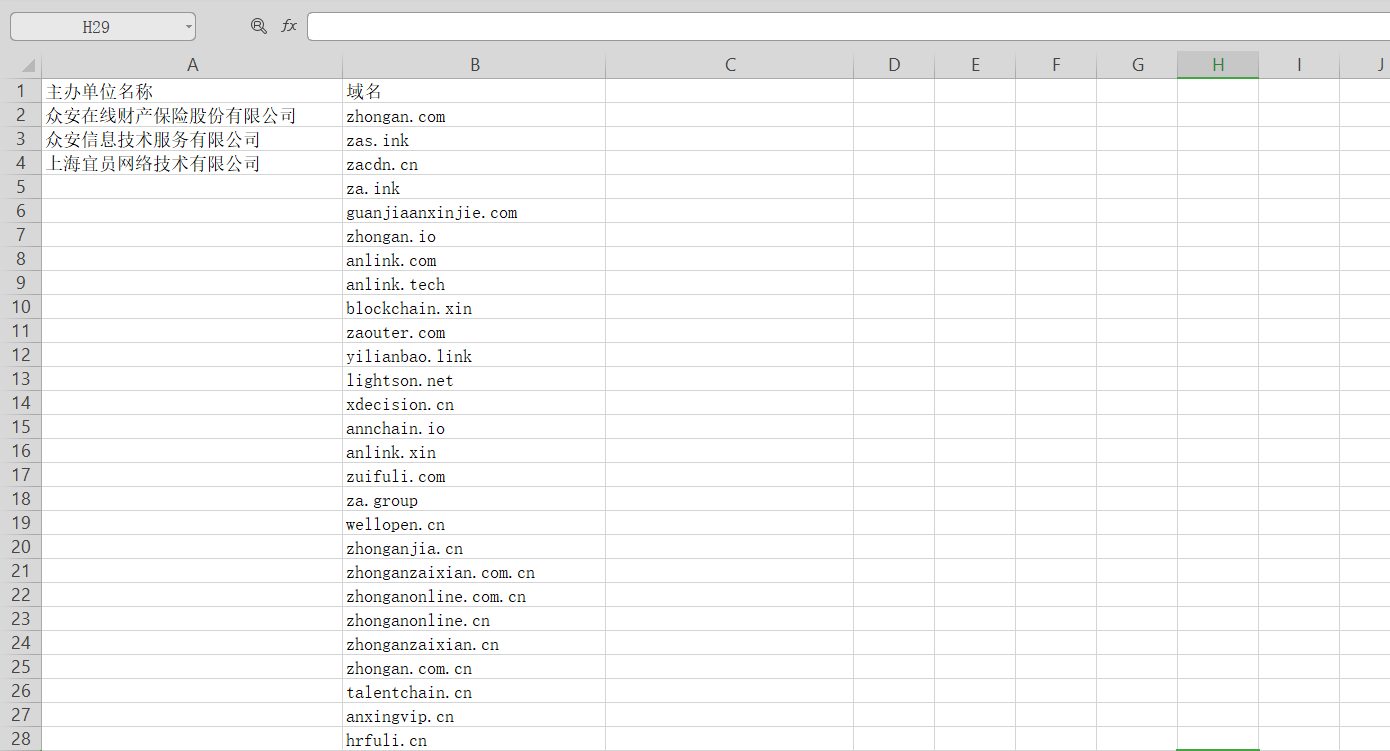Click the za.group cell
Screen dimensions: 1390x751
474,499
